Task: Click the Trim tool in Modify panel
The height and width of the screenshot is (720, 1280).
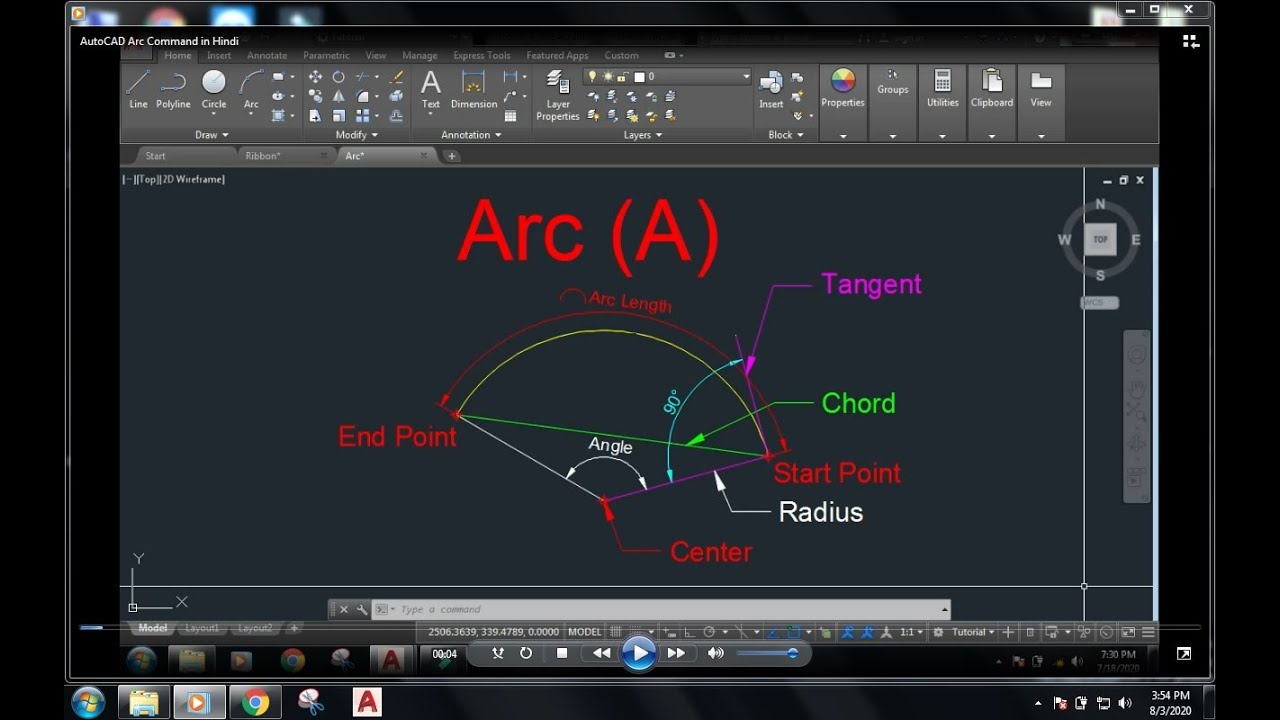Action: point(362,77)
